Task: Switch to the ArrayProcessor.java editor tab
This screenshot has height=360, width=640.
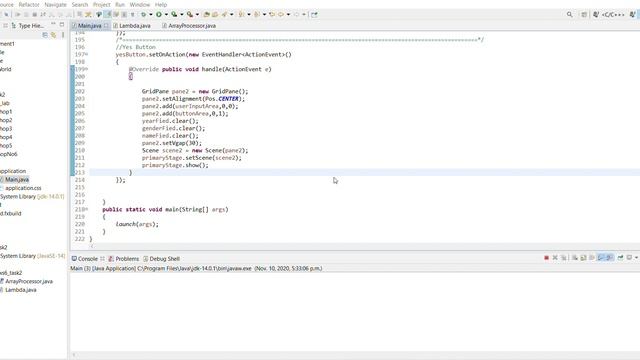Action: pos(189,25)
